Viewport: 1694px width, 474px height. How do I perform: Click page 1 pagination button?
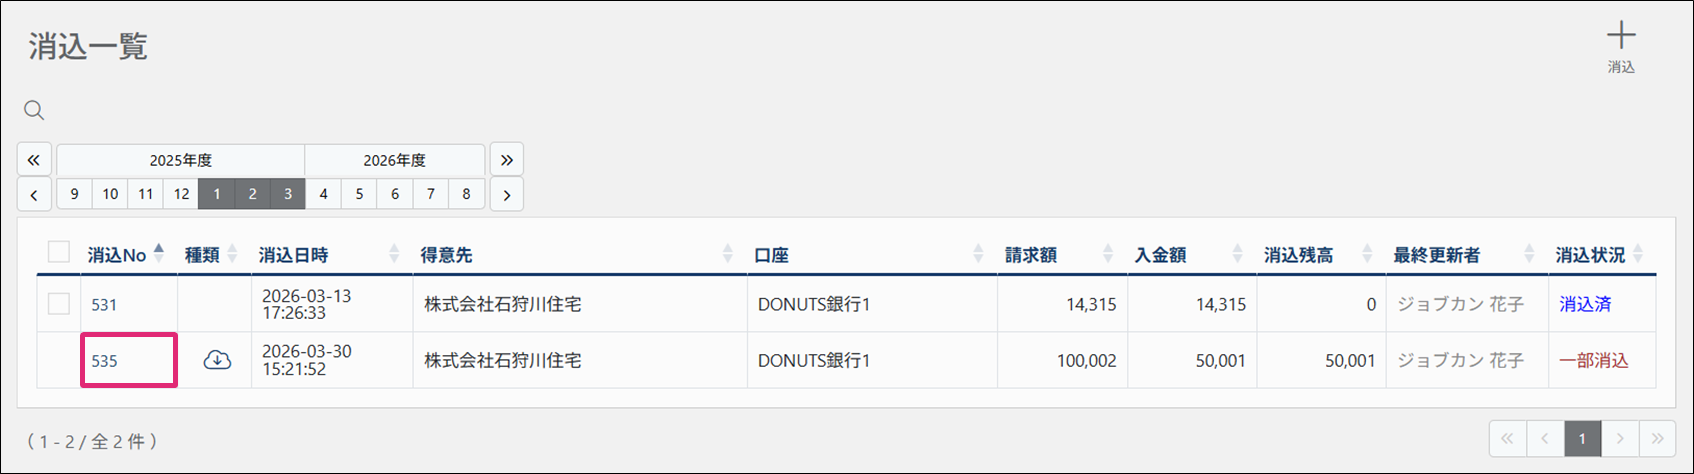pyautogui.click(x=1582, y=438)
